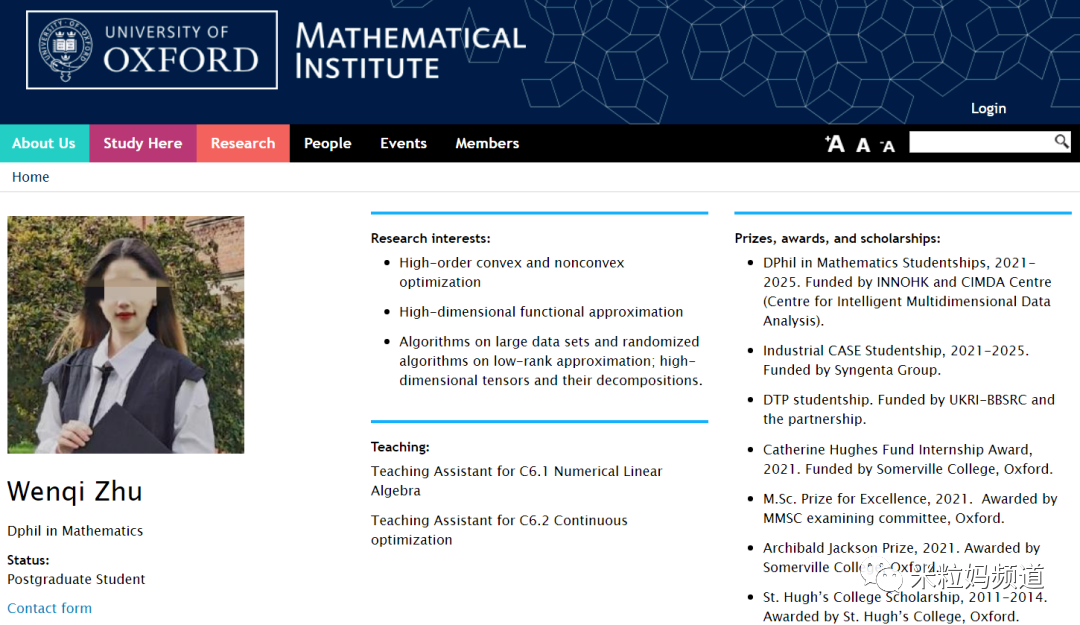Click the Wenqi Zhu name heading

pos(75,491)
